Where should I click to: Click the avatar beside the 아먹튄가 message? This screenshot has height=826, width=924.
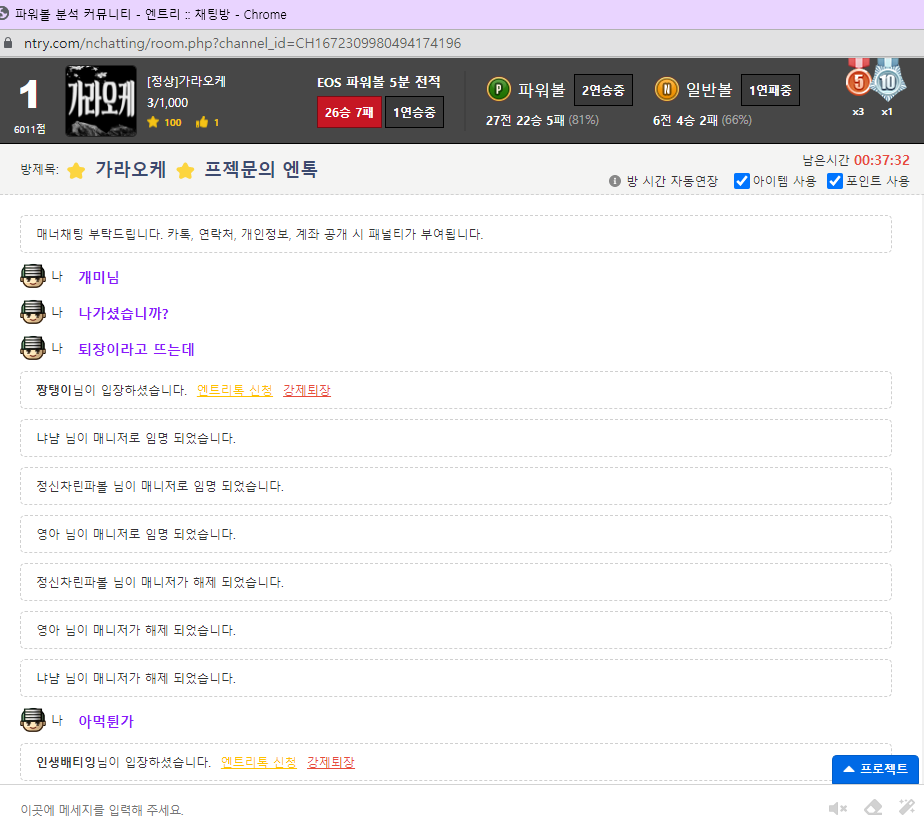33,720
